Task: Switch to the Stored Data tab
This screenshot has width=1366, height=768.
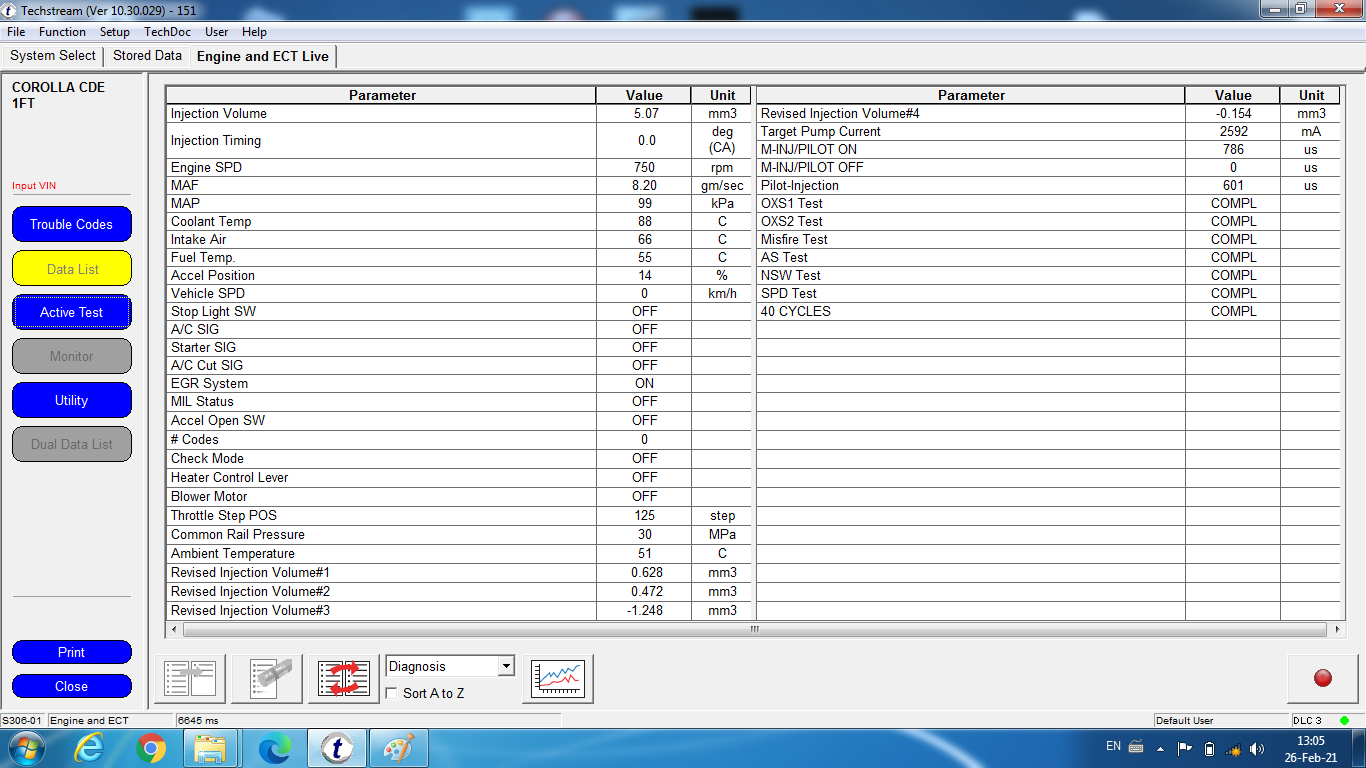Action: tap(147, 56)
